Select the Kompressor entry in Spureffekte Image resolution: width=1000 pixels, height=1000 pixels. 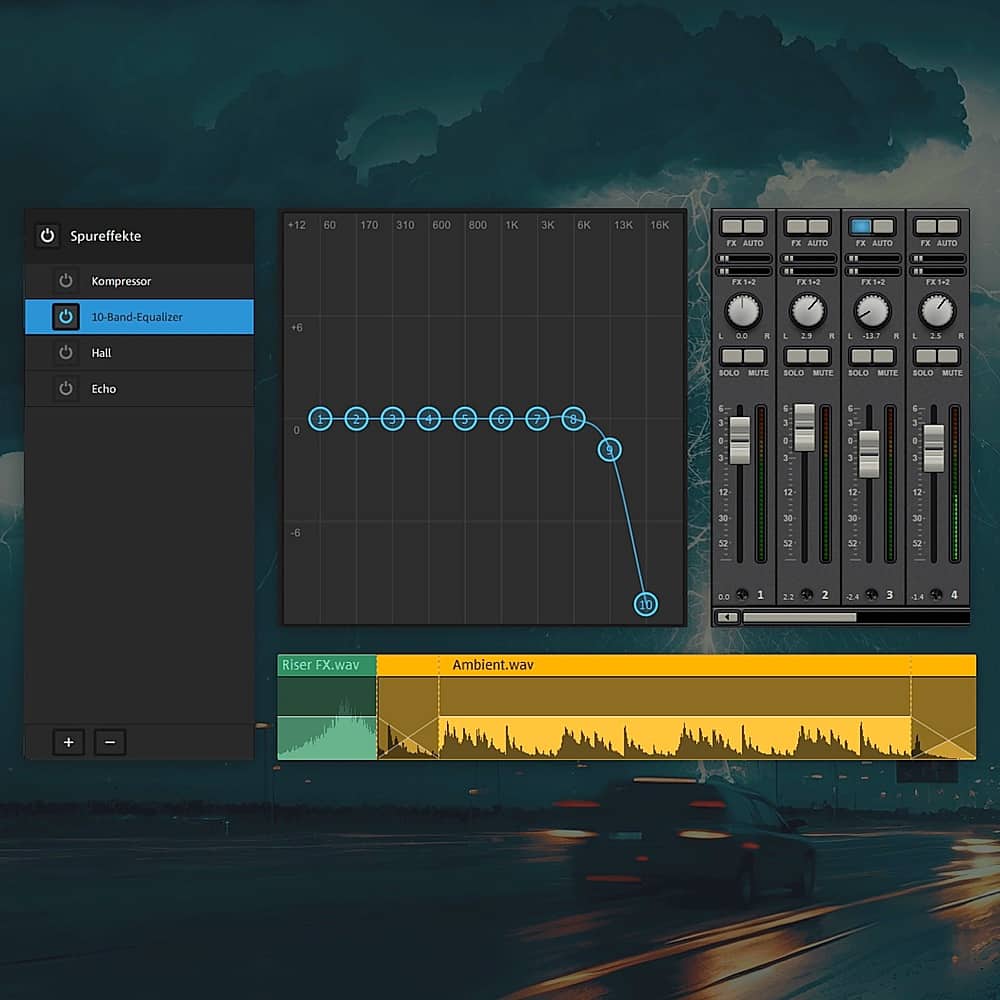[x=150, y=281]
